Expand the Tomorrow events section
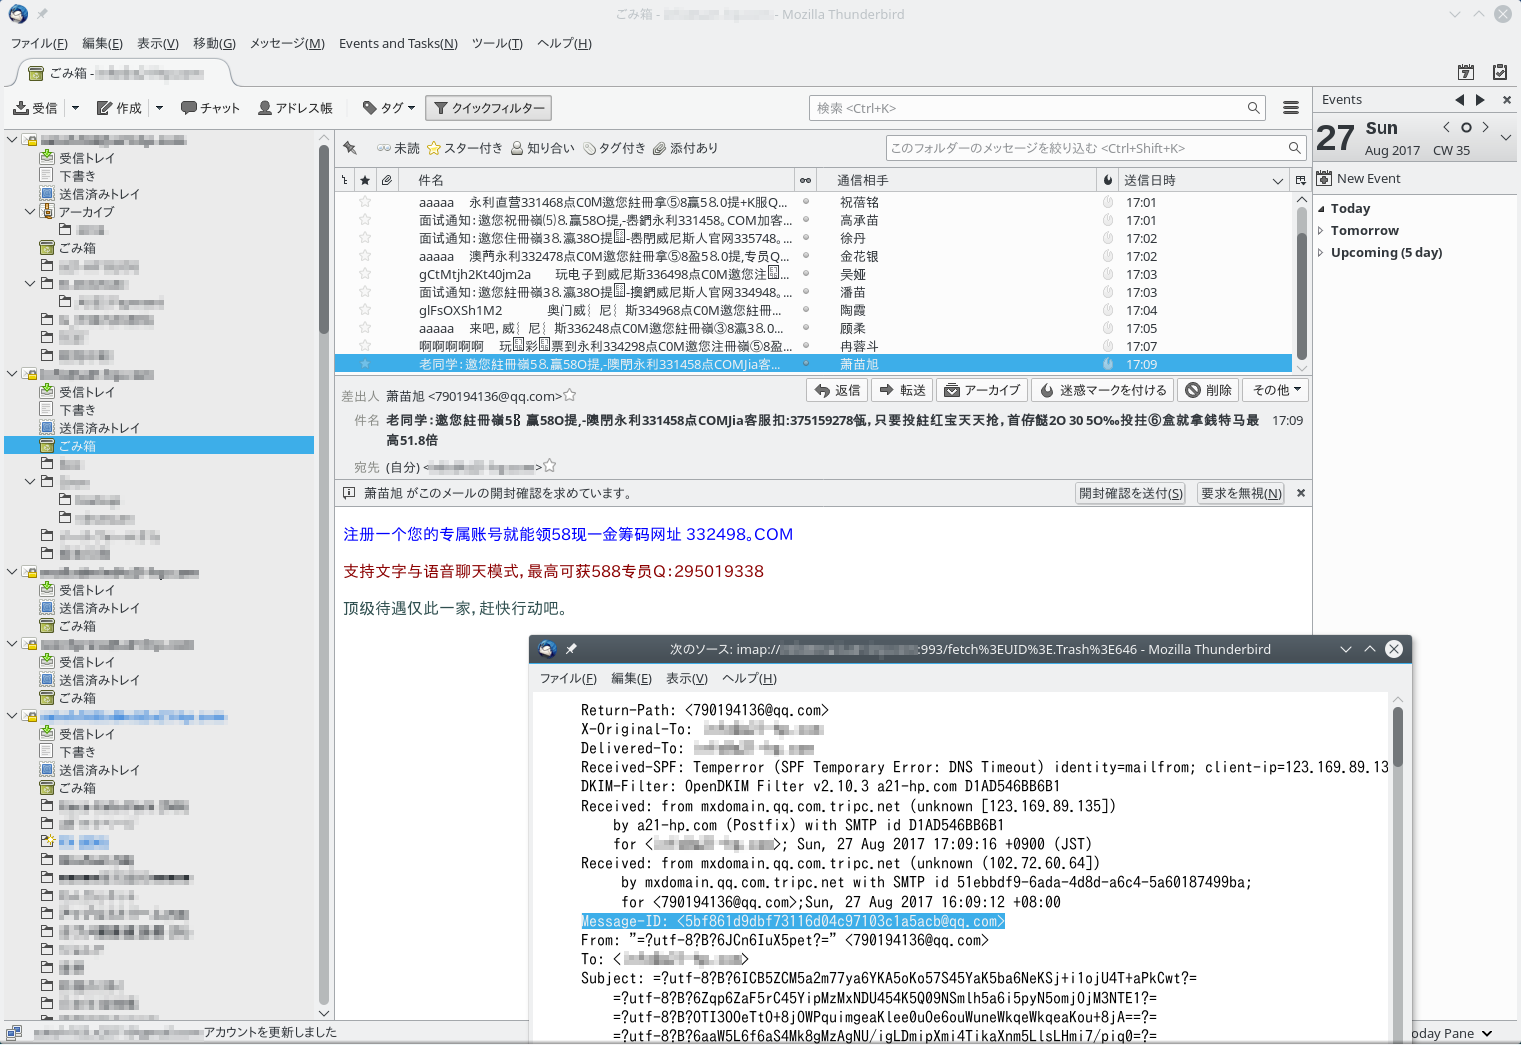The height and width of the screenshot is (1045, 1521). 1321,231
